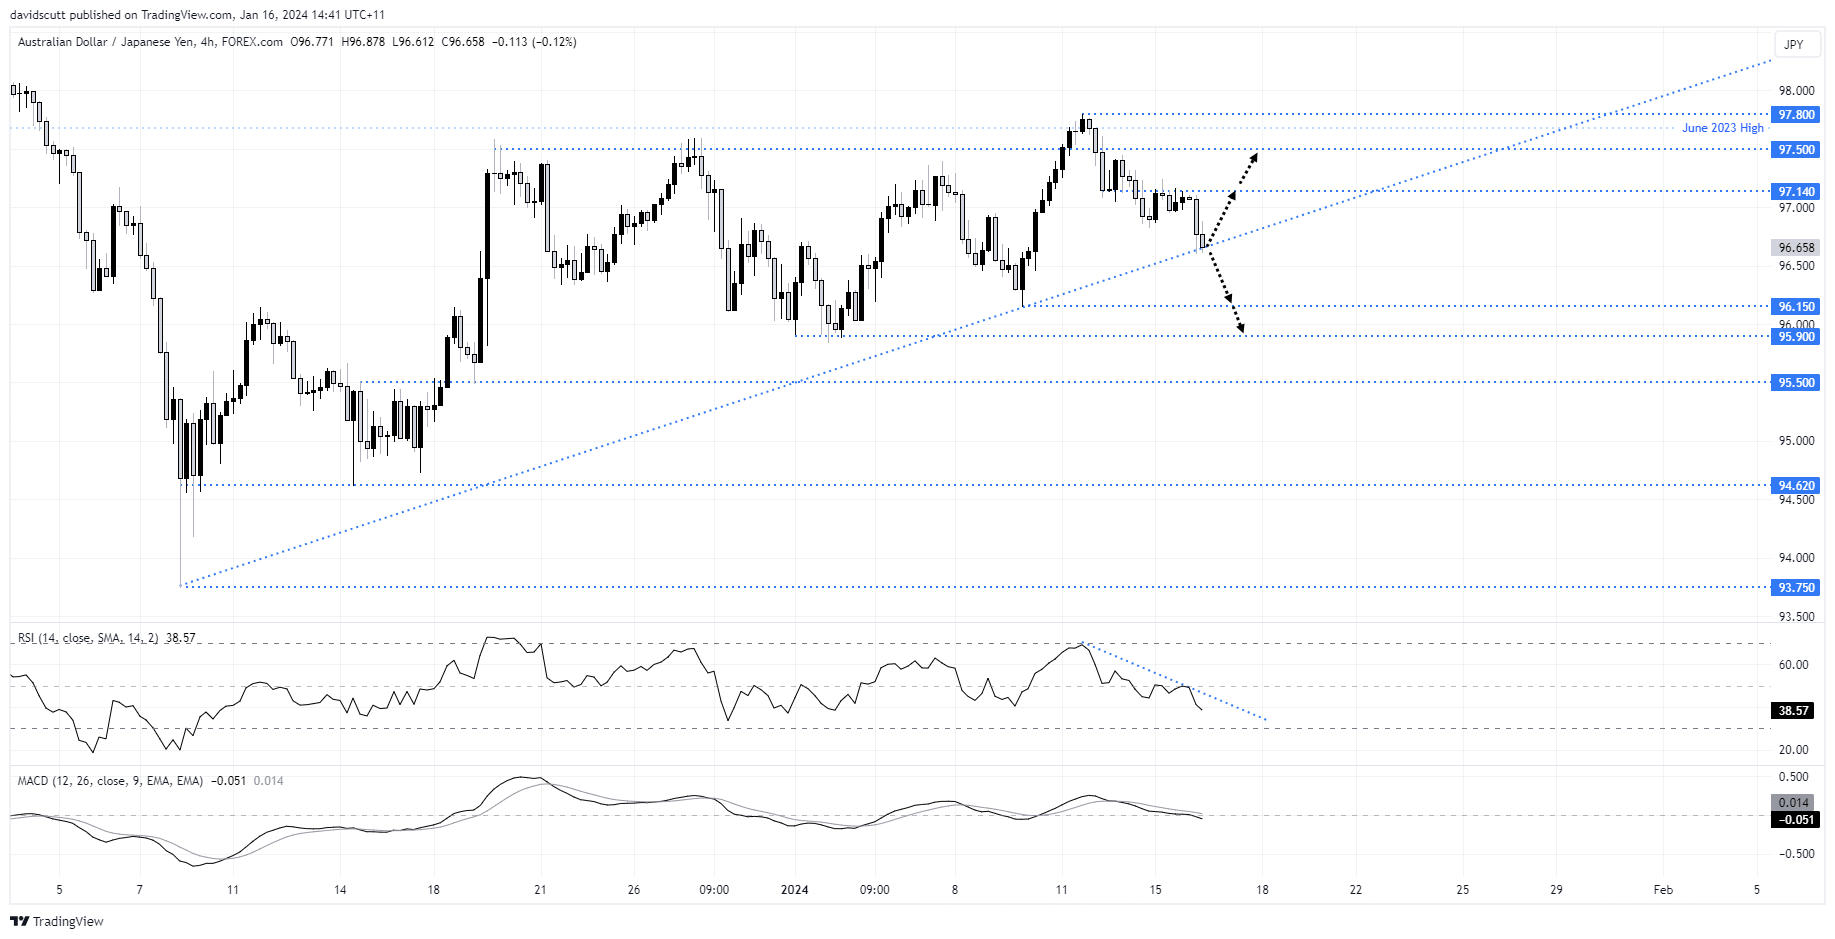This screenshot has width=1835, height=939.
Task: Click the current price tag 96.658
Action: coord(1796,248)
